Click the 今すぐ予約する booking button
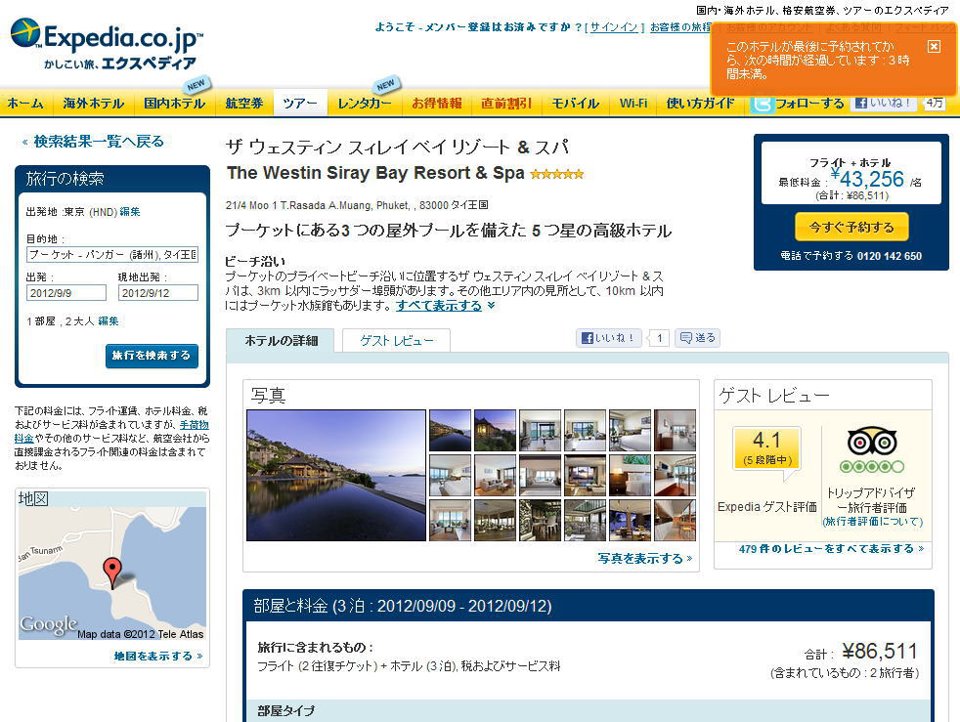The height and width of the screenshot is (722, 960). 851,227
